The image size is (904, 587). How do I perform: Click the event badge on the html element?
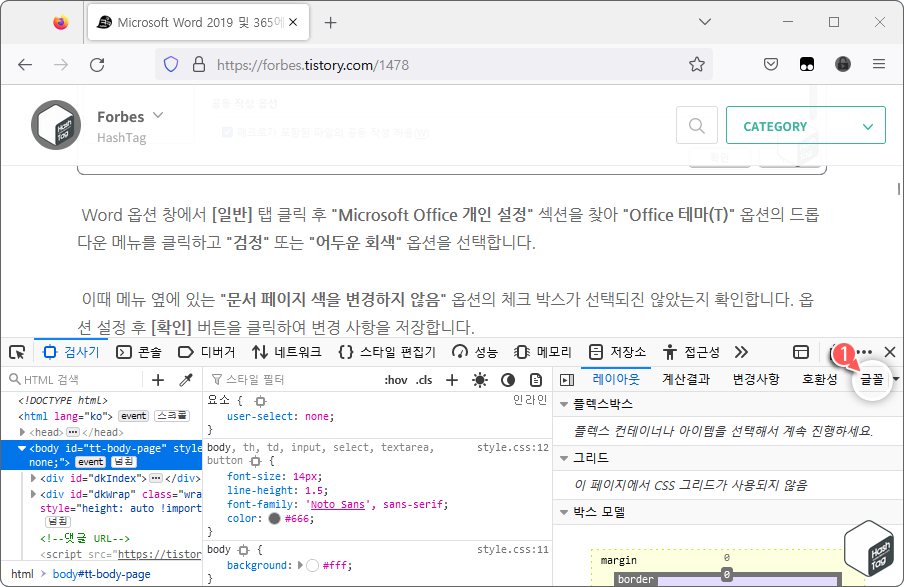click(133, 416)
